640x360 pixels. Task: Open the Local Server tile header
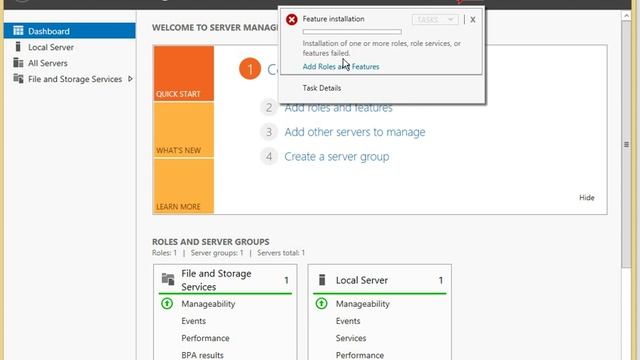click(380, 280)
